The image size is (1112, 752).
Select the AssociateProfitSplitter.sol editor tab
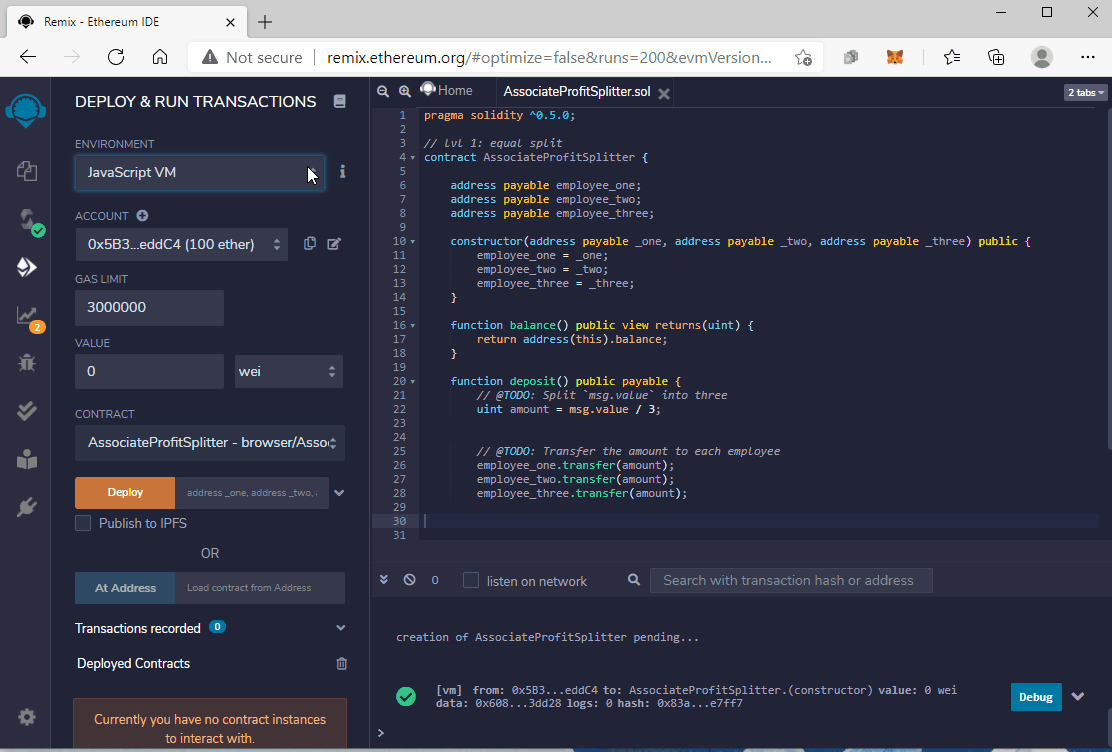point(577,92)
